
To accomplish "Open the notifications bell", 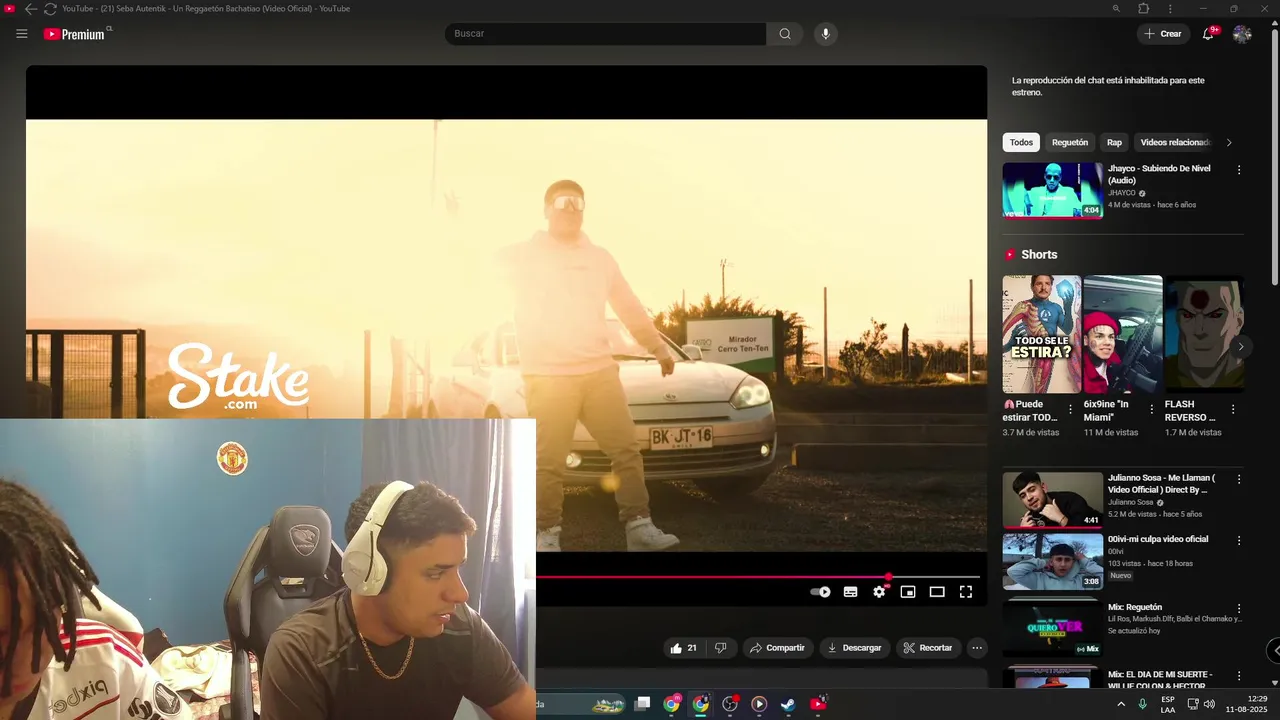I will pos(1209,34).
